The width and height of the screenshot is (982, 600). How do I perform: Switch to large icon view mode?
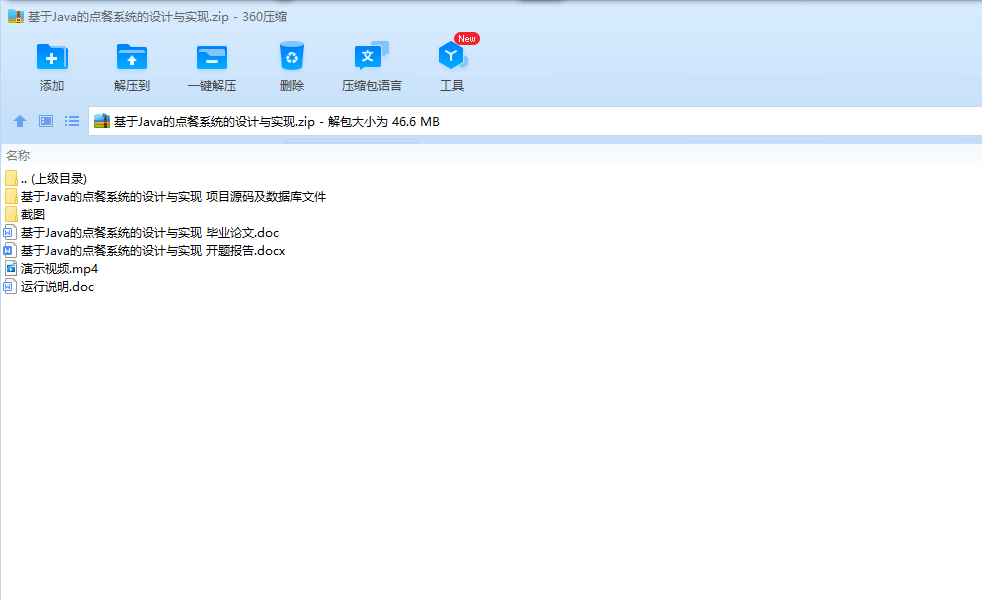(46, 121)
